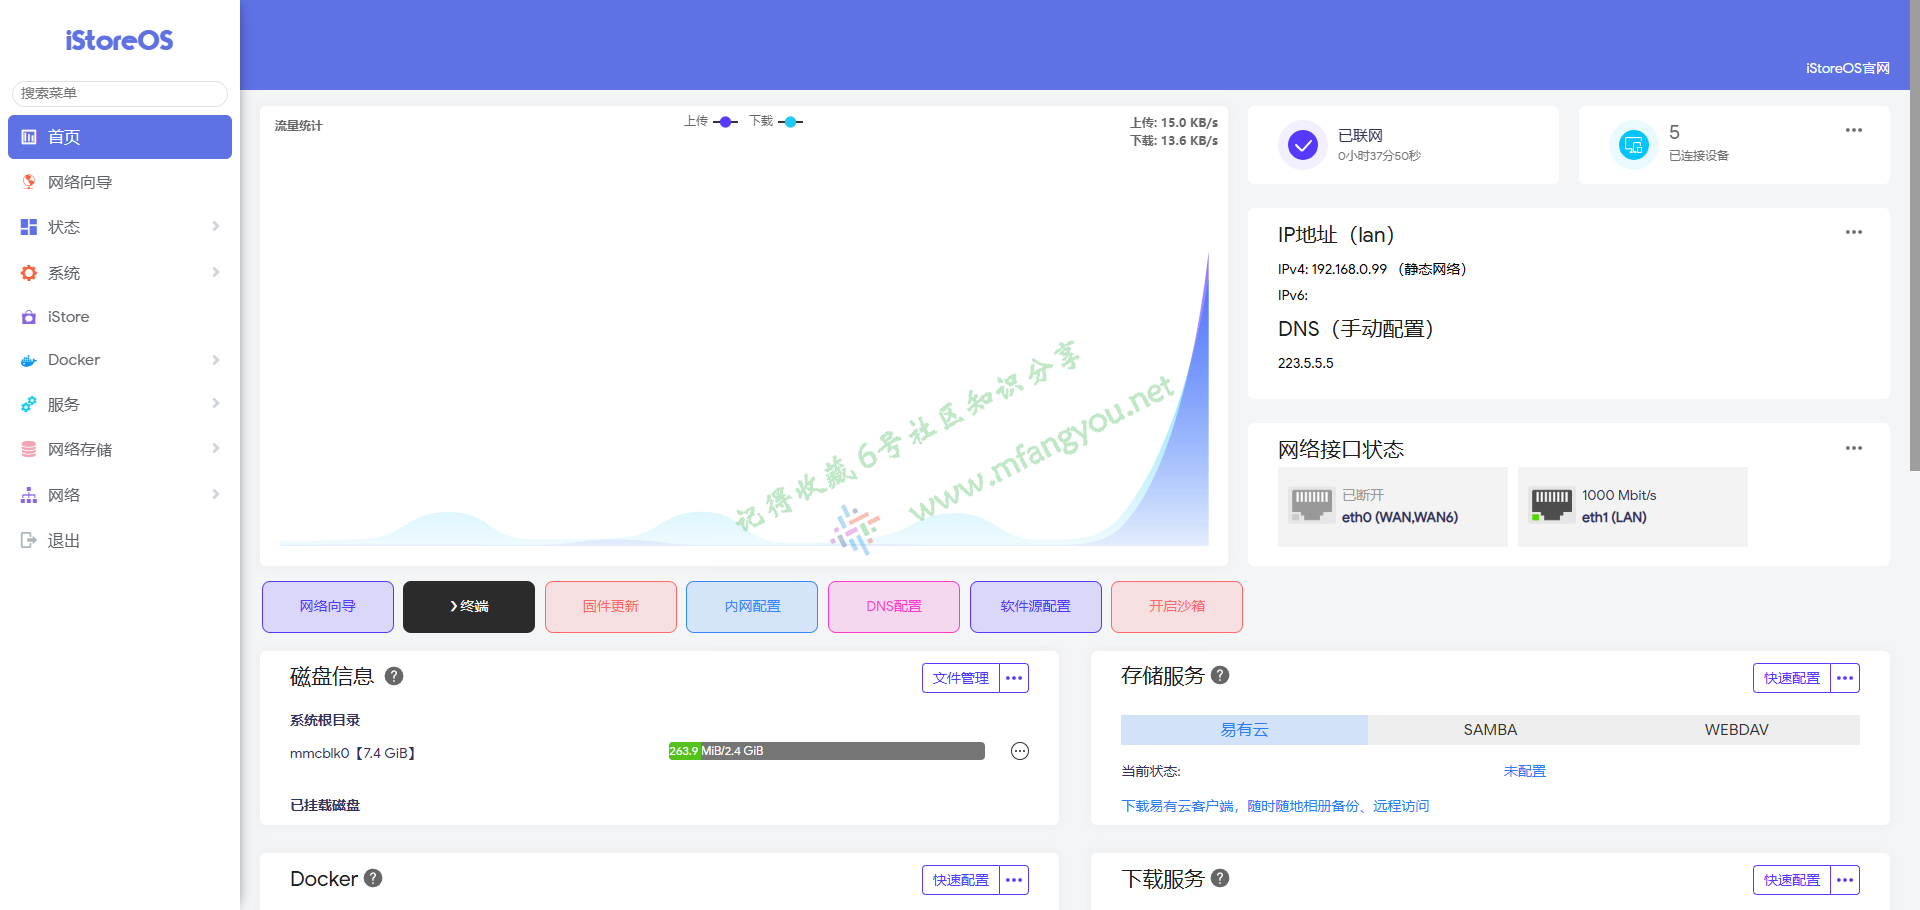Toggle the 下载 download legend series

point(776,122)
